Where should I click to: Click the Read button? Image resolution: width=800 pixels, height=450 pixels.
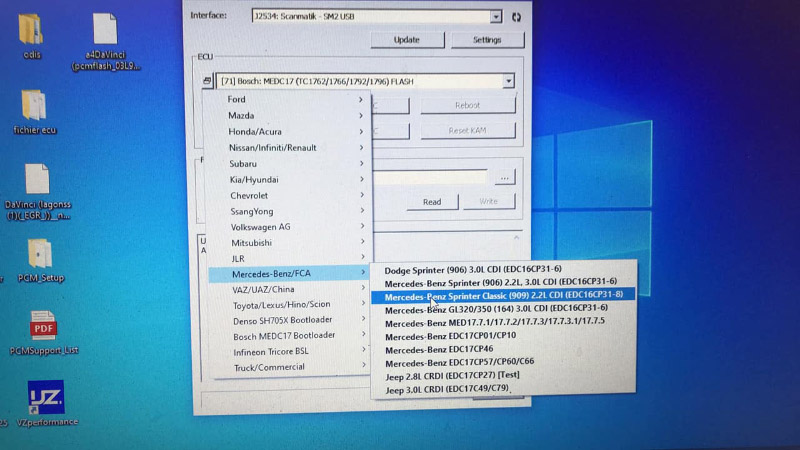432,202
